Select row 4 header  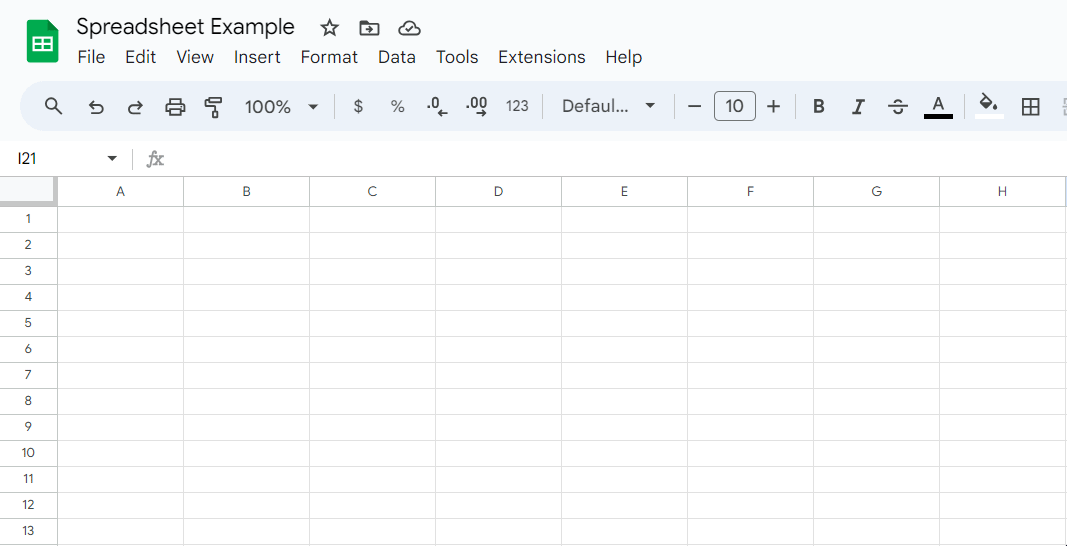coord(28,297)
